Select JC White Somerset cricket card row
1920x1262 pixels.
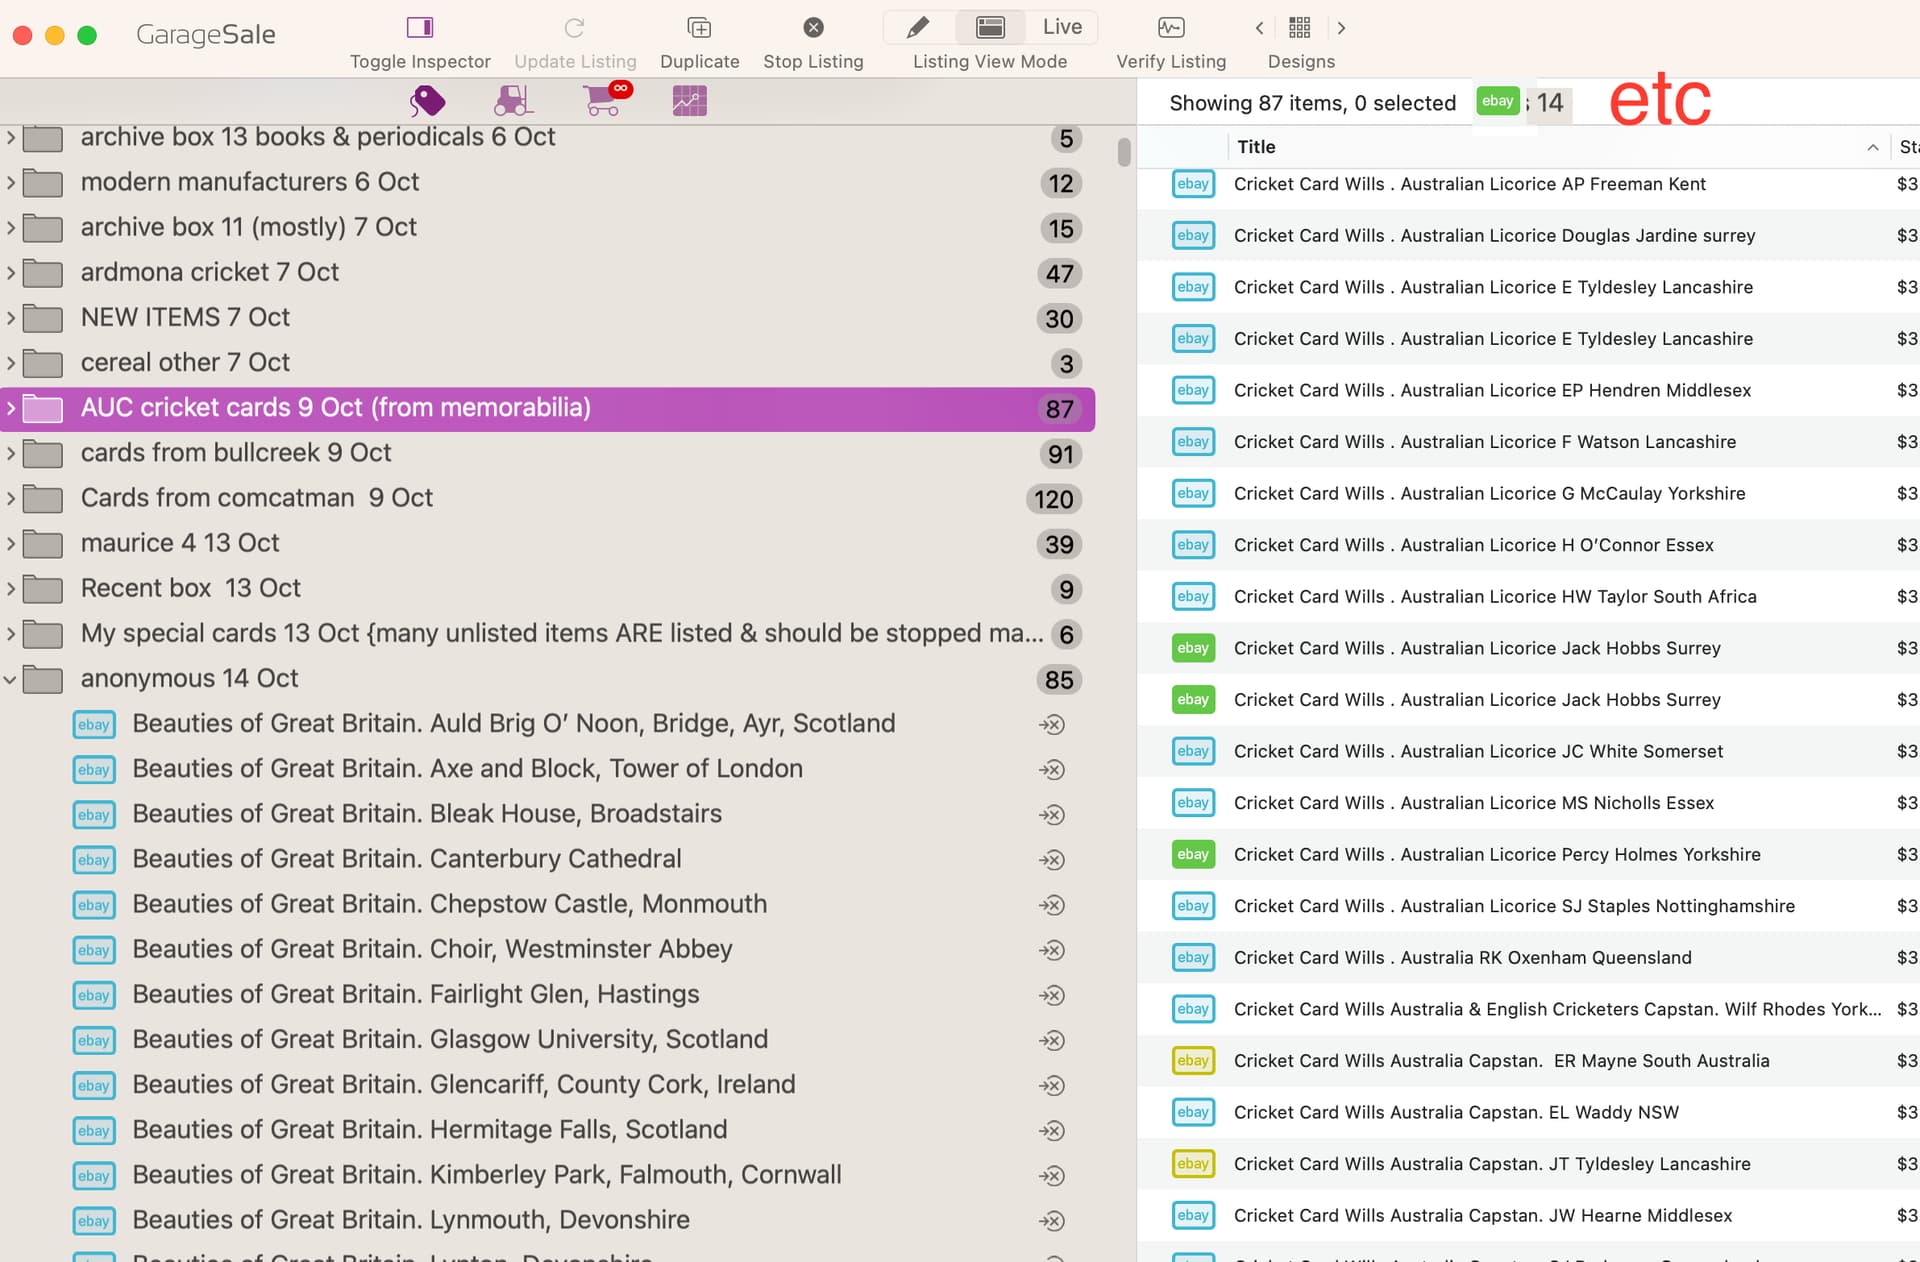tap(1528, 752)
